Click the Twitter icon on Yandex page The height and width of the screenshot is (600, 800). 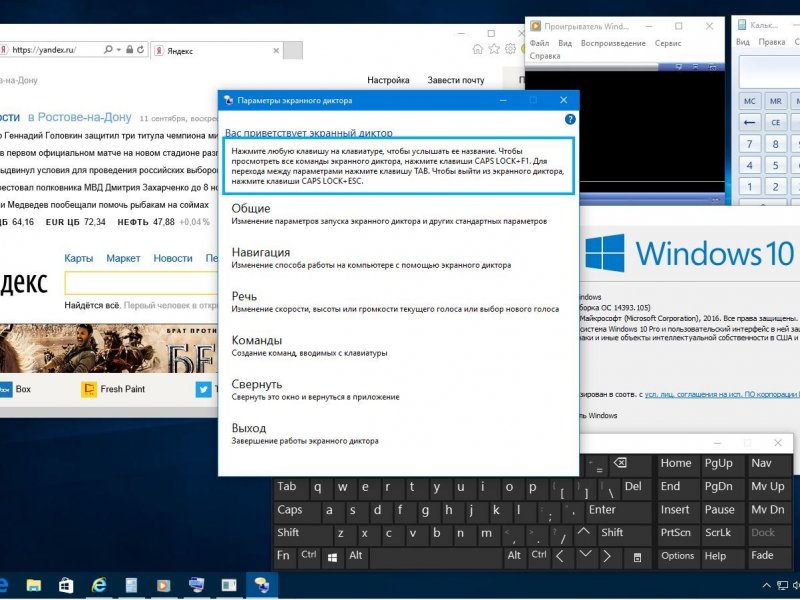coord(203,389)
